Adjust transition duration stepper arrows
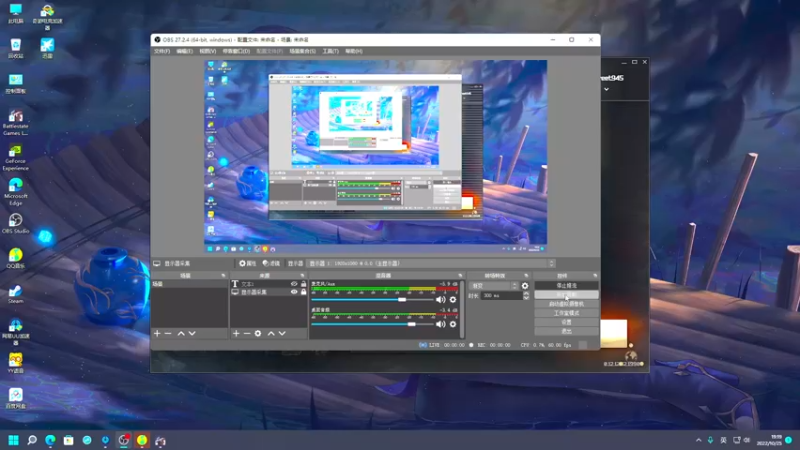800x450 pixels. [x=526, y=295]
